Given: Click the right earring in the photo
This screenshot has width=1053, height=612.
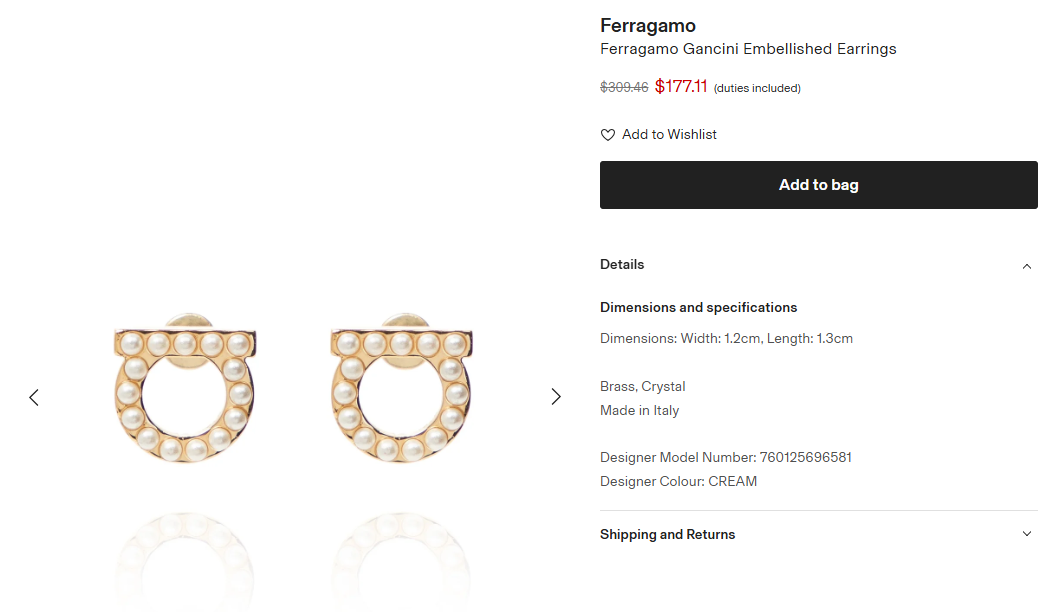Looking at the screenshot, I should coord(401,391).
